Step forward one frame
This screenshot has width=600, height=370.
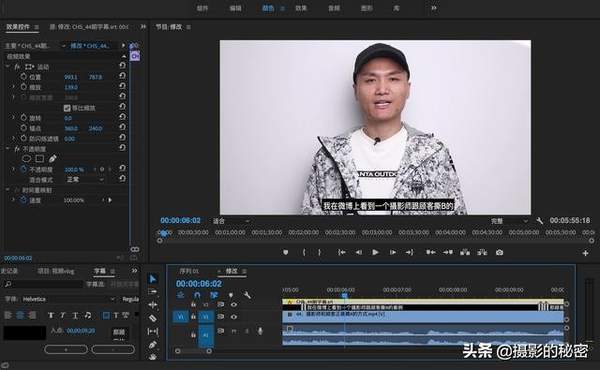pyautogui.click(x=393, y=253)
